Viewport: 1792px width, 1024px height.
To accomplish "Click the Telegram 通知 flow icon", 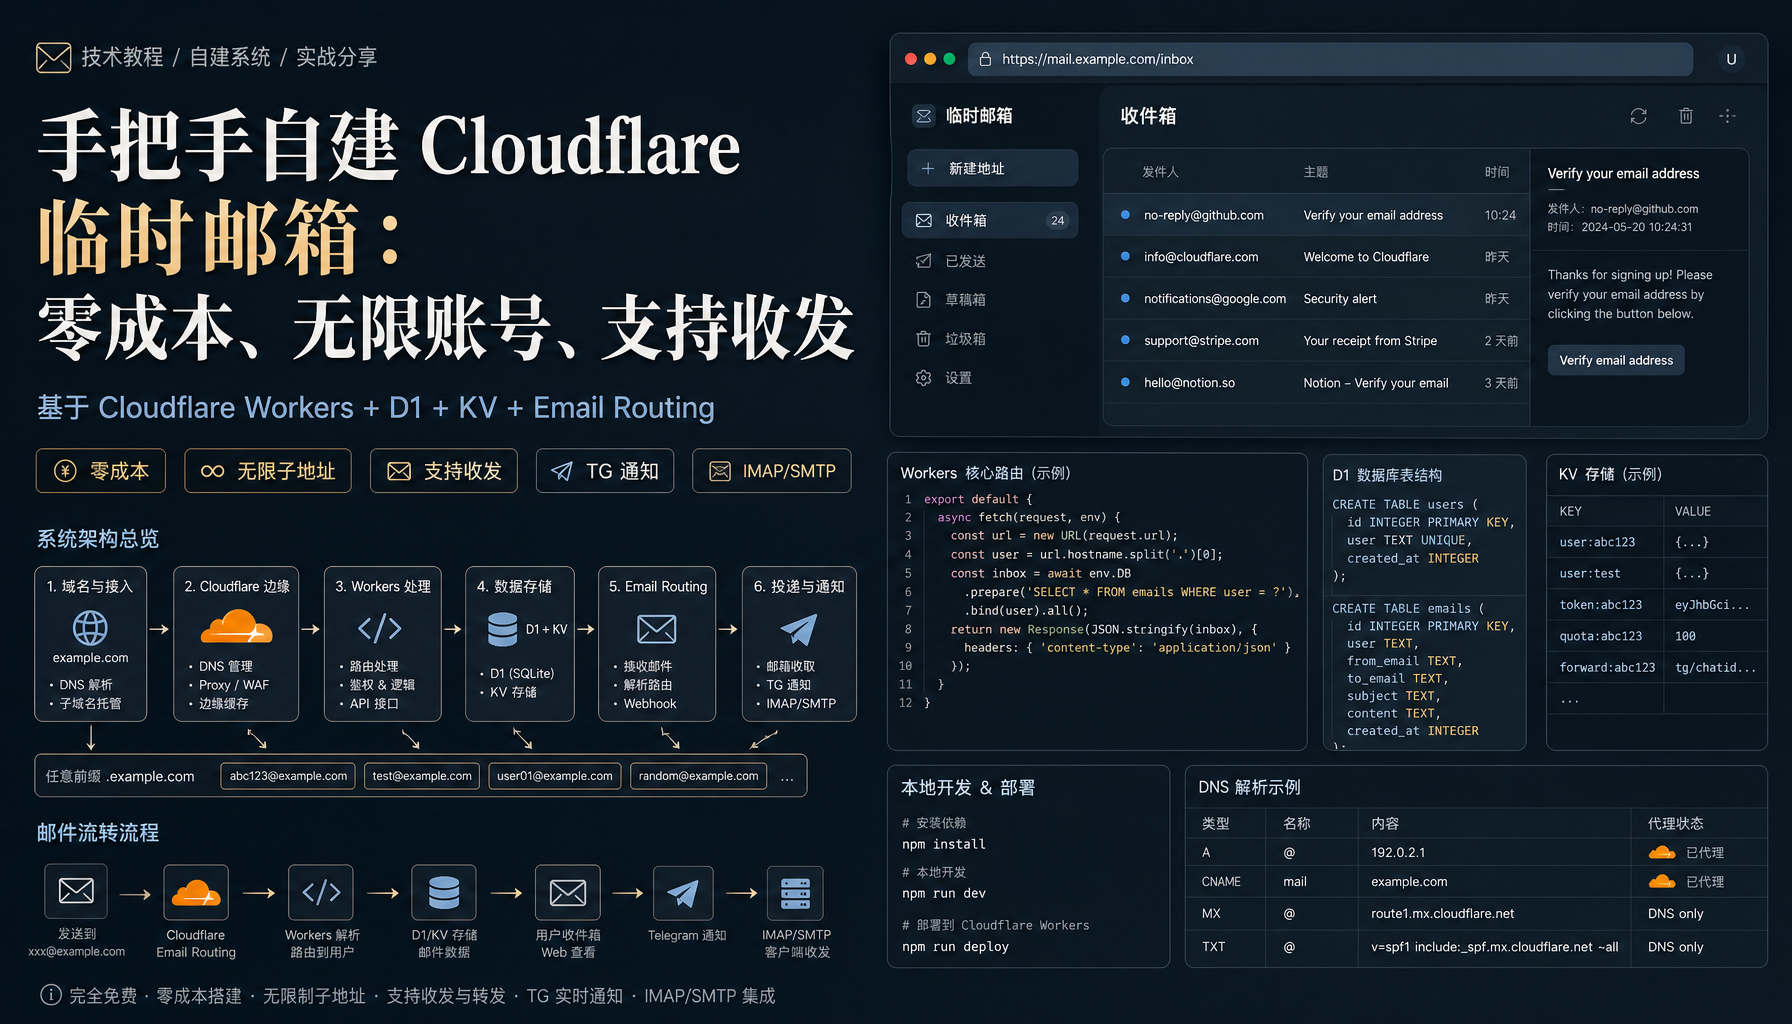I will [x=683, y=892].
